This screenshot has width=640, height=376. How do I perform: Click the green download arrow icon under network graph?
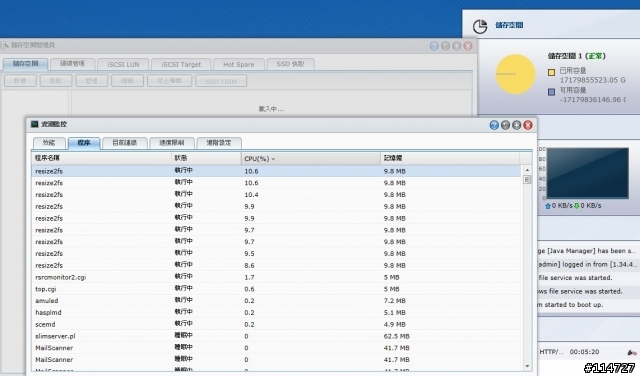pyautogui.click(x=577, y=206)
